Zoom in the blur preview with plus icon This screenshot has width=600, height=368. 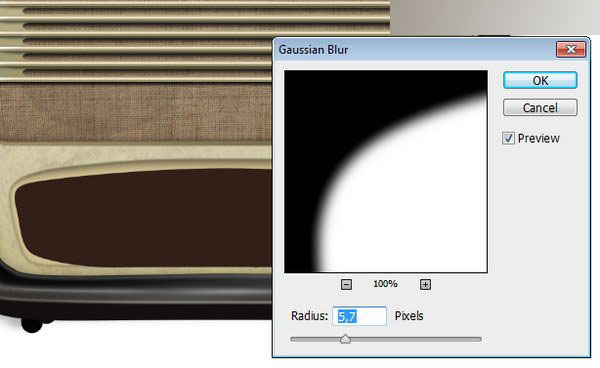tap(425, 284)
